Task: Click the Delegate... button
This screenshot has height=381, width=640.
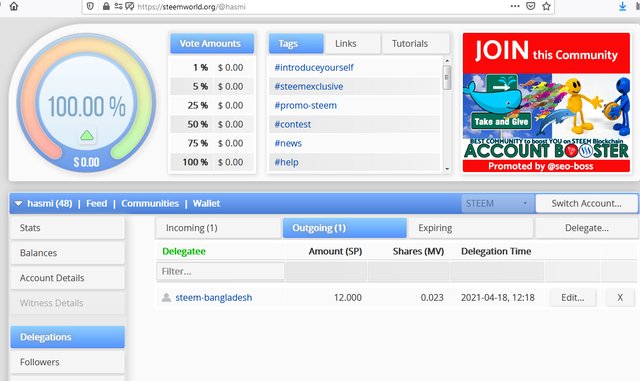Action: (586, 228)
